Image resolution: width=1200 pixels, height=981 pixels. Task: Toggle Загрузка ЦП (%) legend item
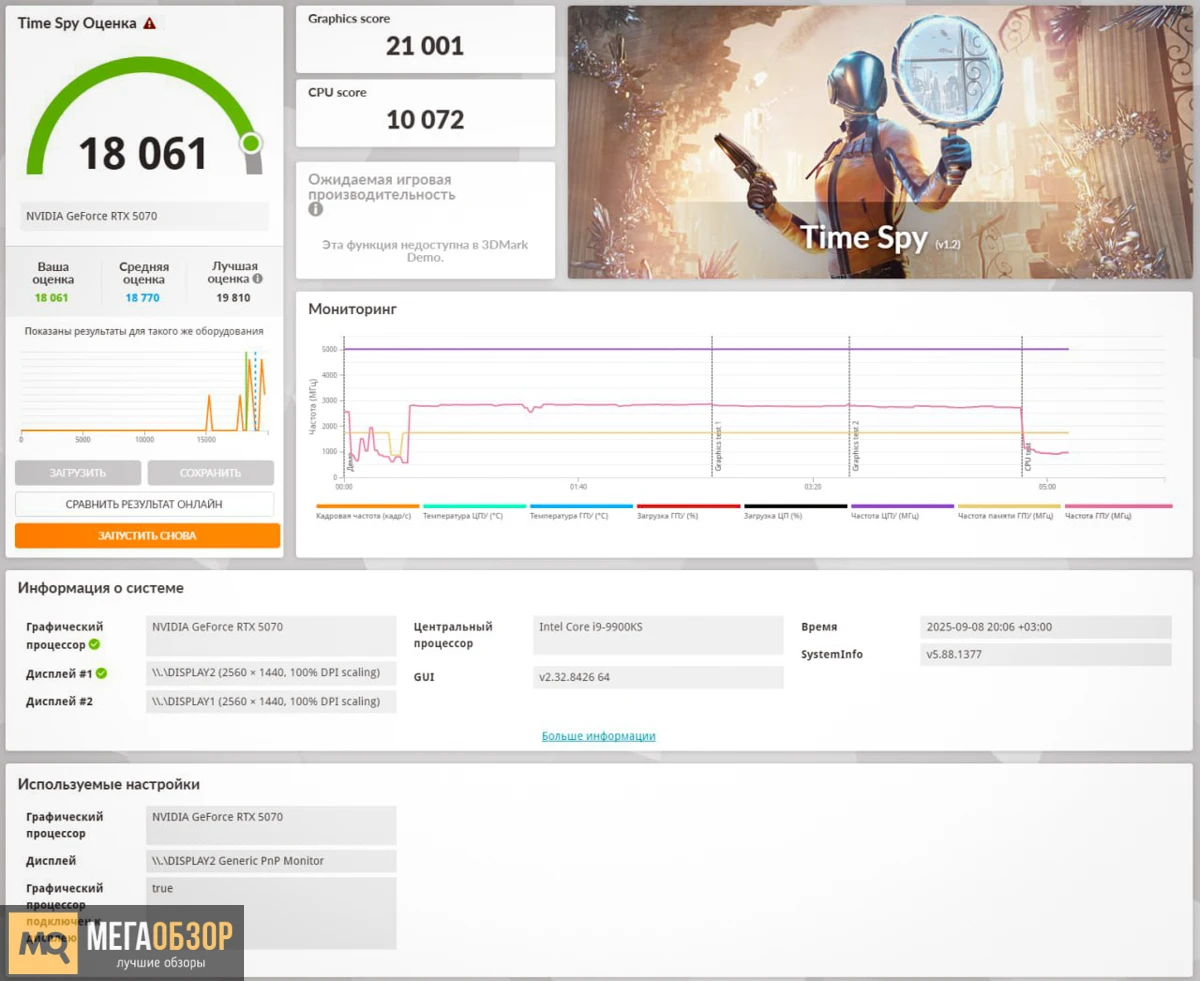pyautogui.click(x=795, y=511)
